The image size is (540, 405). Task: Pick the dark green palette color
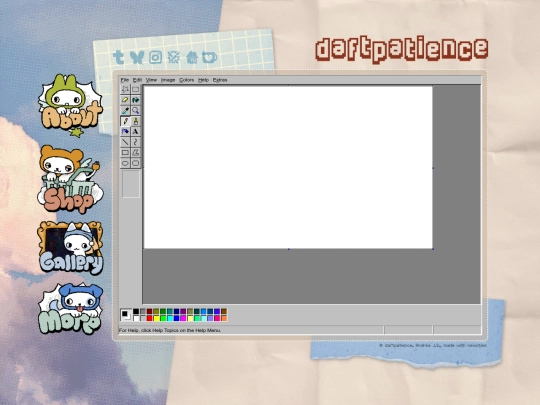[163, 311]
